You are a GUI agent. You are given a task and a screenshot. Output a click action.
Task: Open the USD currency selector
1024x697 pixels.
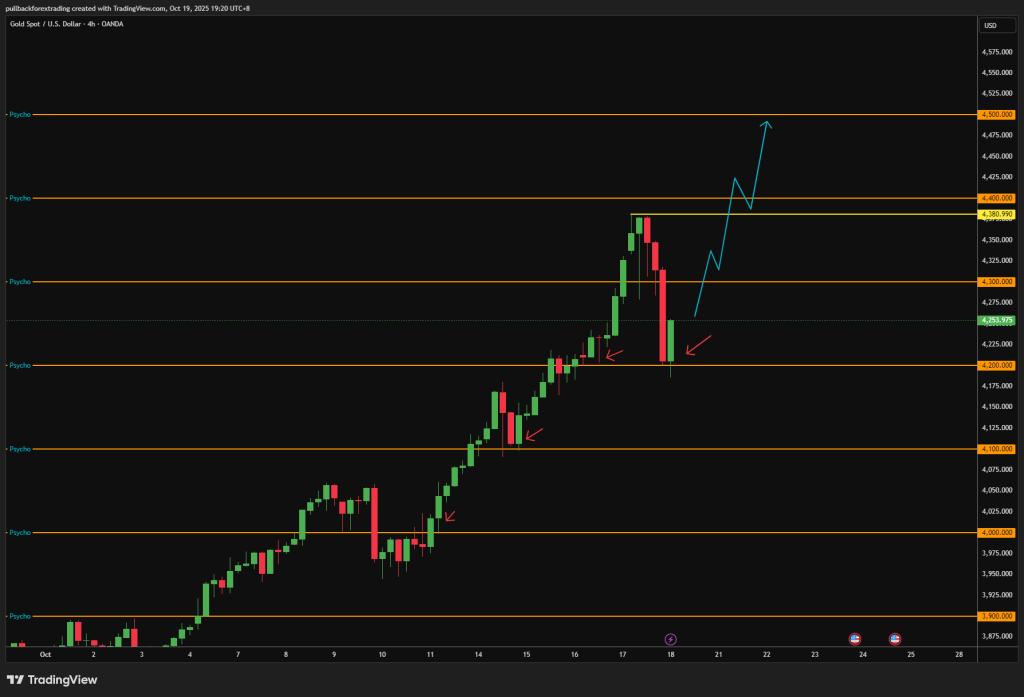(990, 25)
